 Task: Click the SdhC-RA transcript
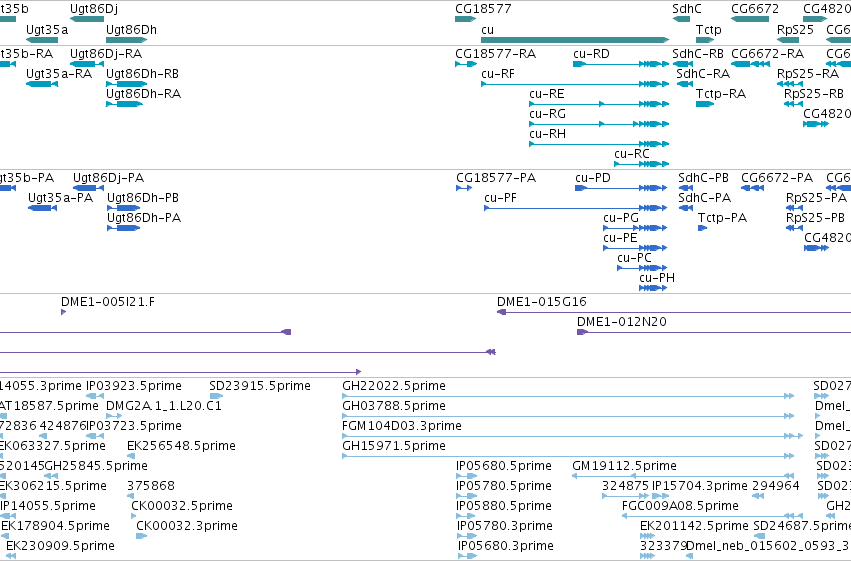point(685,84)
